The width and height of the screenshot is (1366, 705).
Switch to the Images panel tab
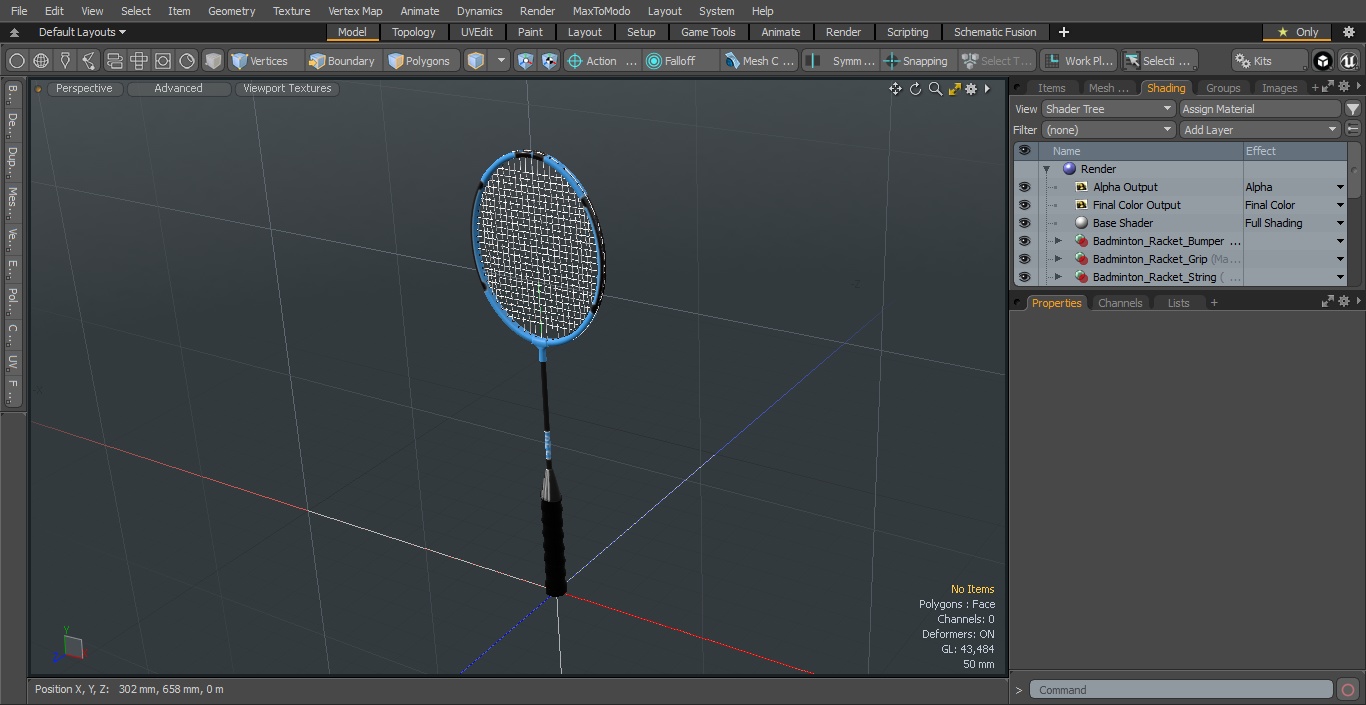(1279, 88)
